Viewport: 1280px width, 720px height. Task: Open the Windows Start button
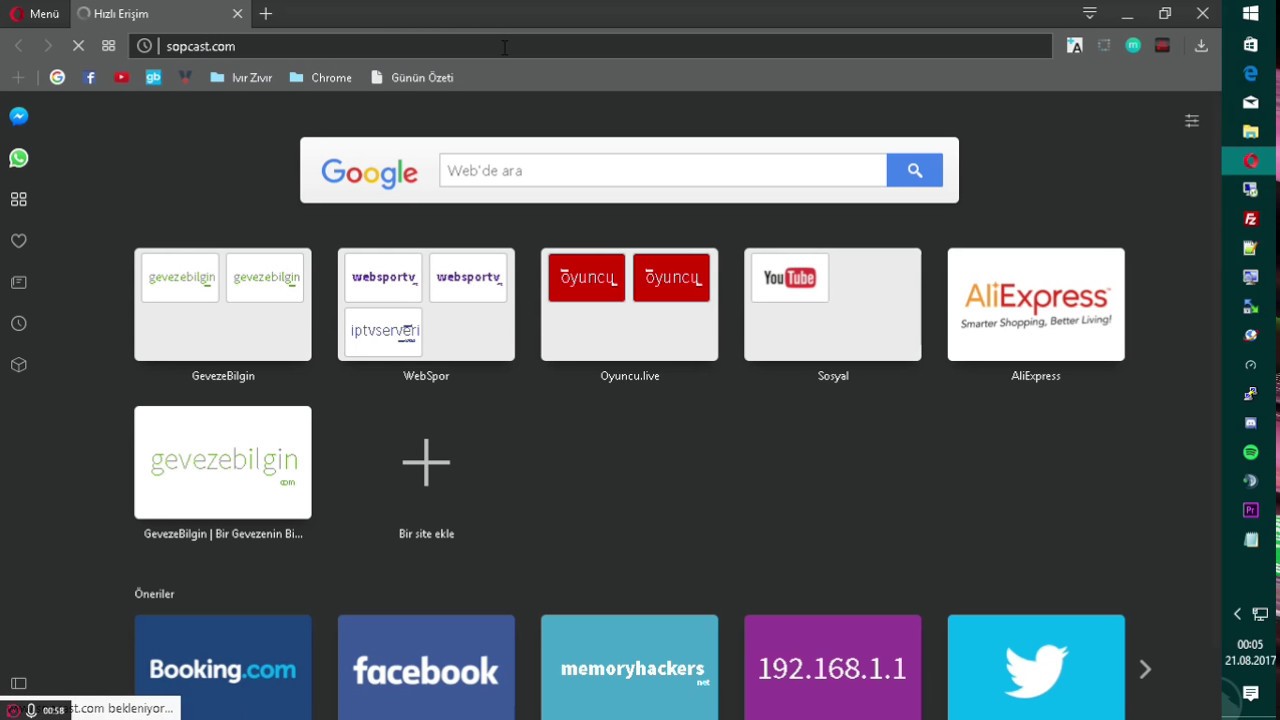tap(1250, 14)
